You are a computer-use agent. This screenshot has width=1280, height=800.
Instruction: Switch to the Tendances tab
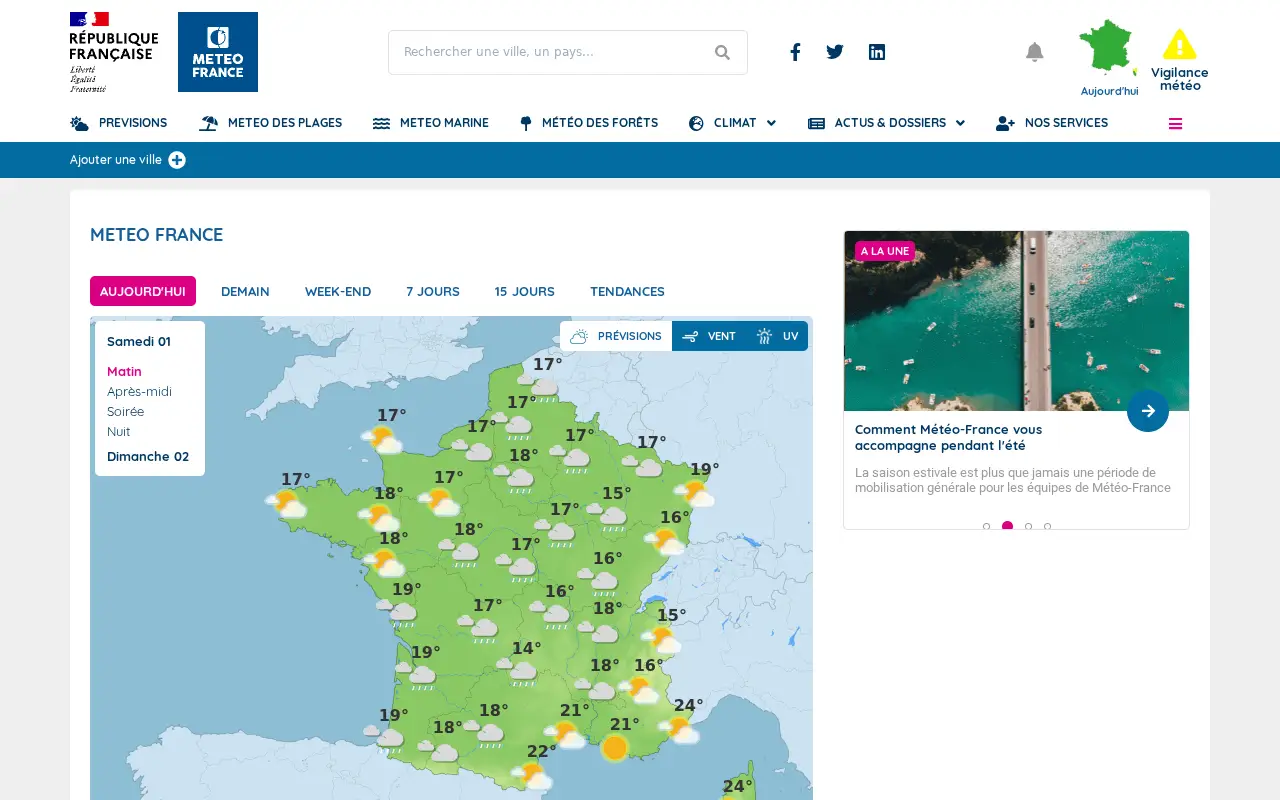point(627,291)
